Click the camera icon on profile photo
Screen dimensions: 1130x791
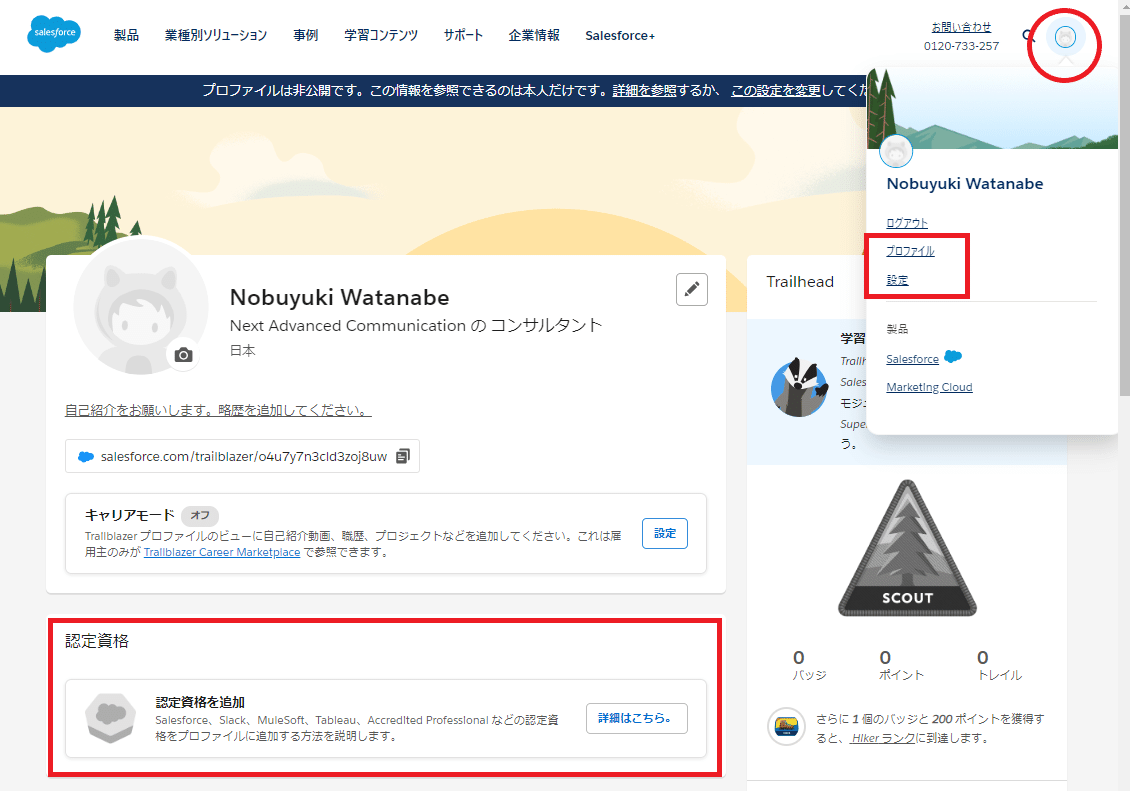point(184,354)
